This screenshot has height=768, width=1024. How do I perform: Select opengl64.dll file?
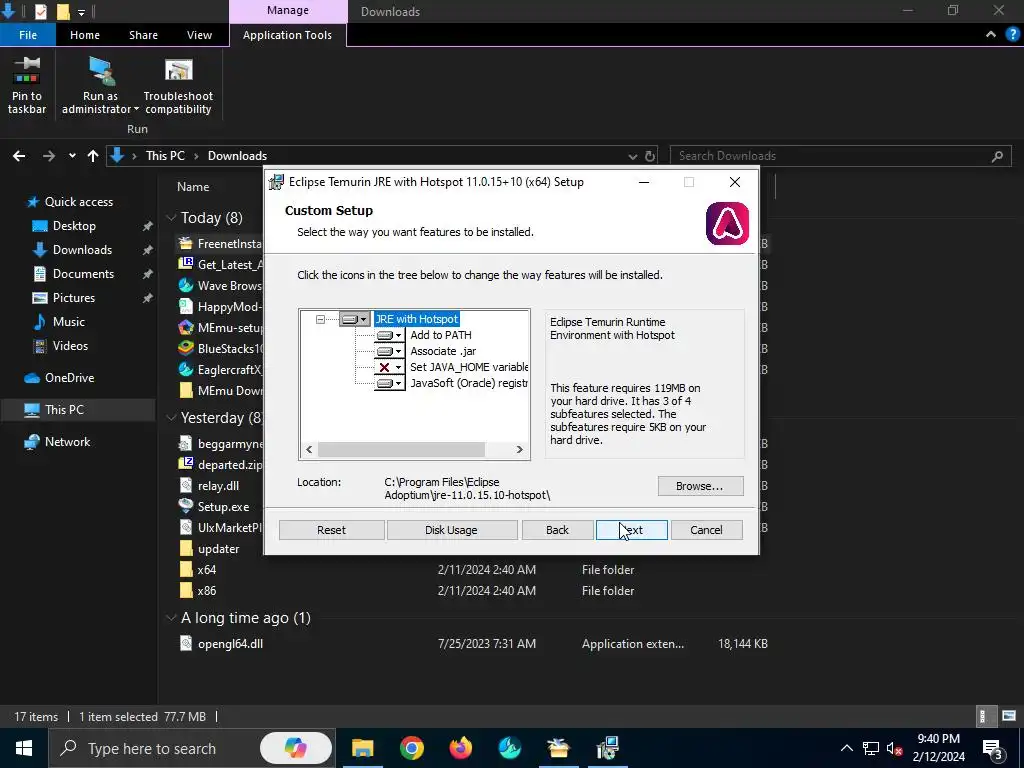click(x=231, y=644)
